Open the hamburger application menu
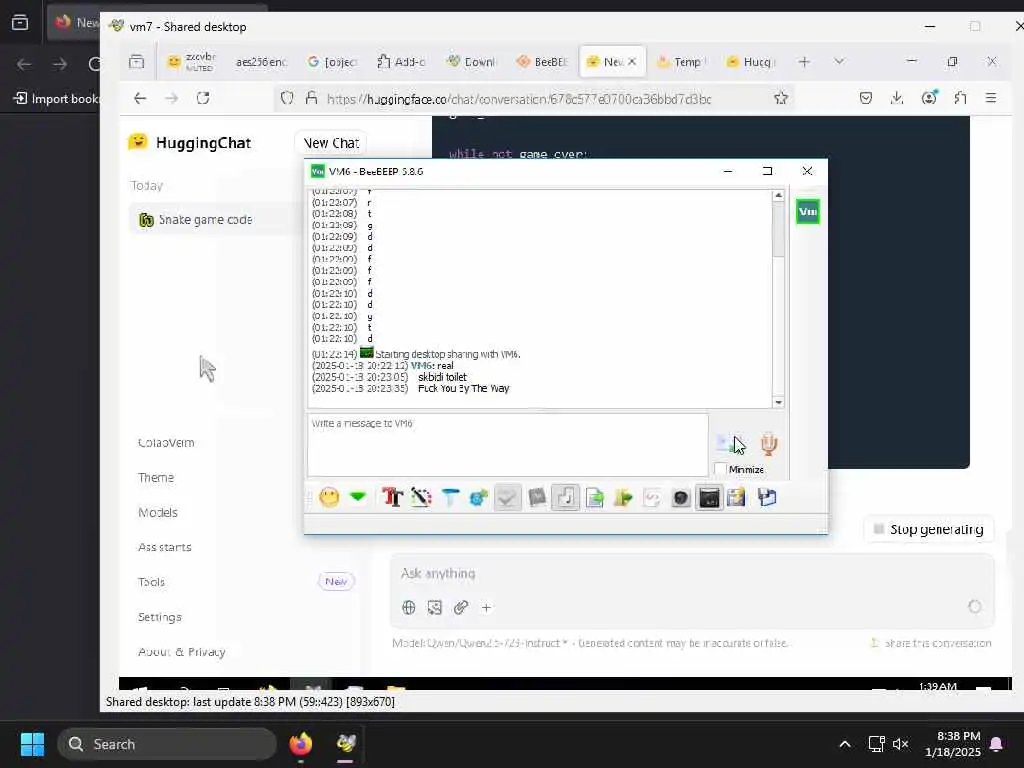 tap(991, 98)
